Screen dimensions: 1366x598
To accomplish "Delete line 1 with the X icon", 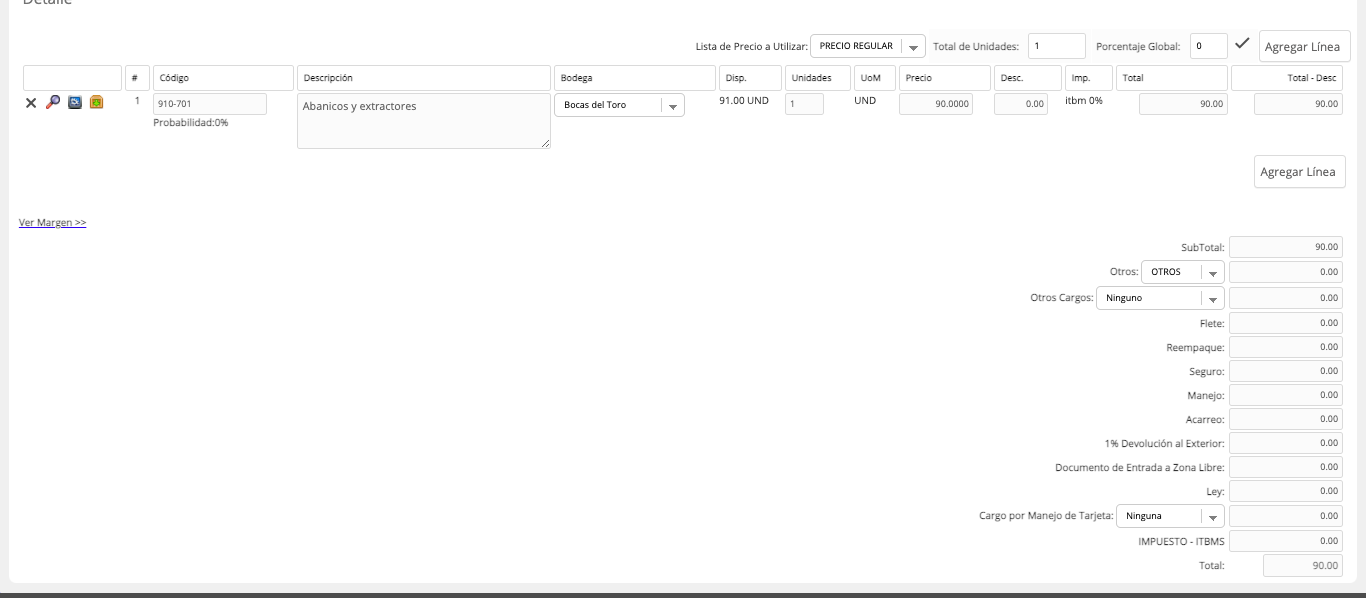I will 31,102.
